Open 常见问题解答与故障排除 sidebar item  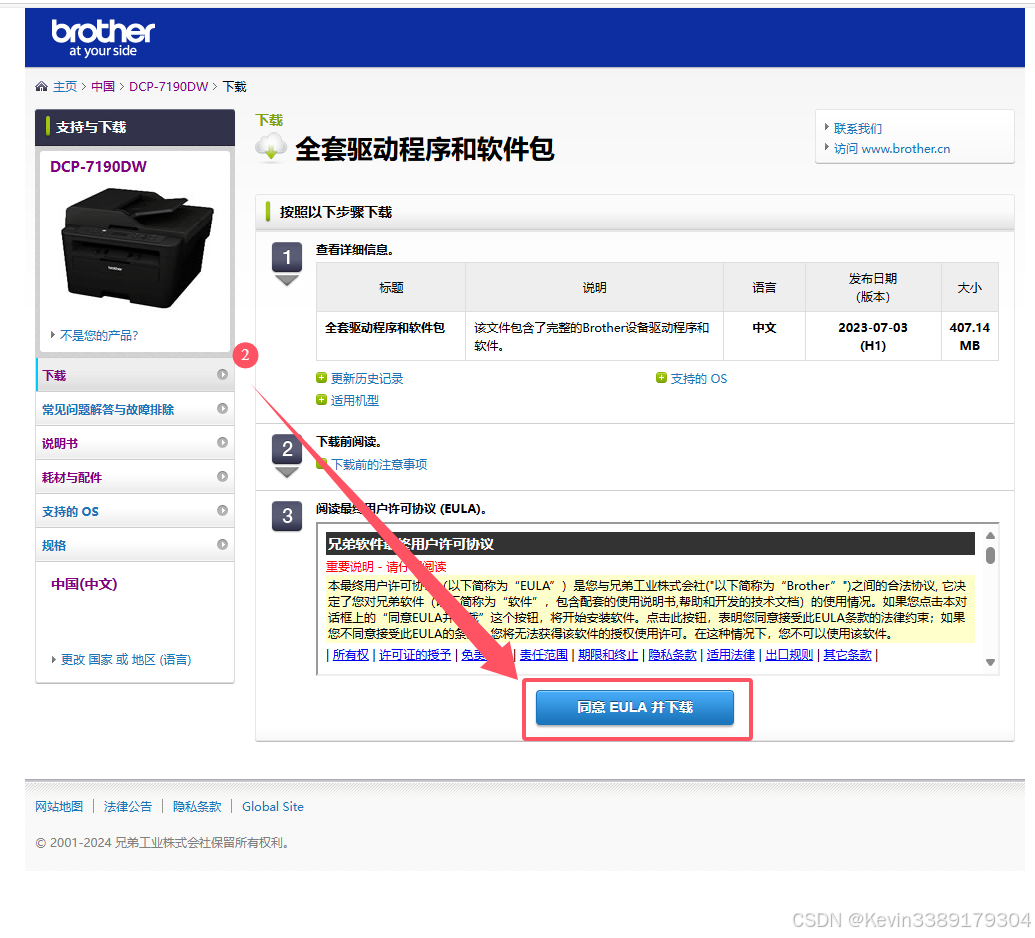pos(135,409)
